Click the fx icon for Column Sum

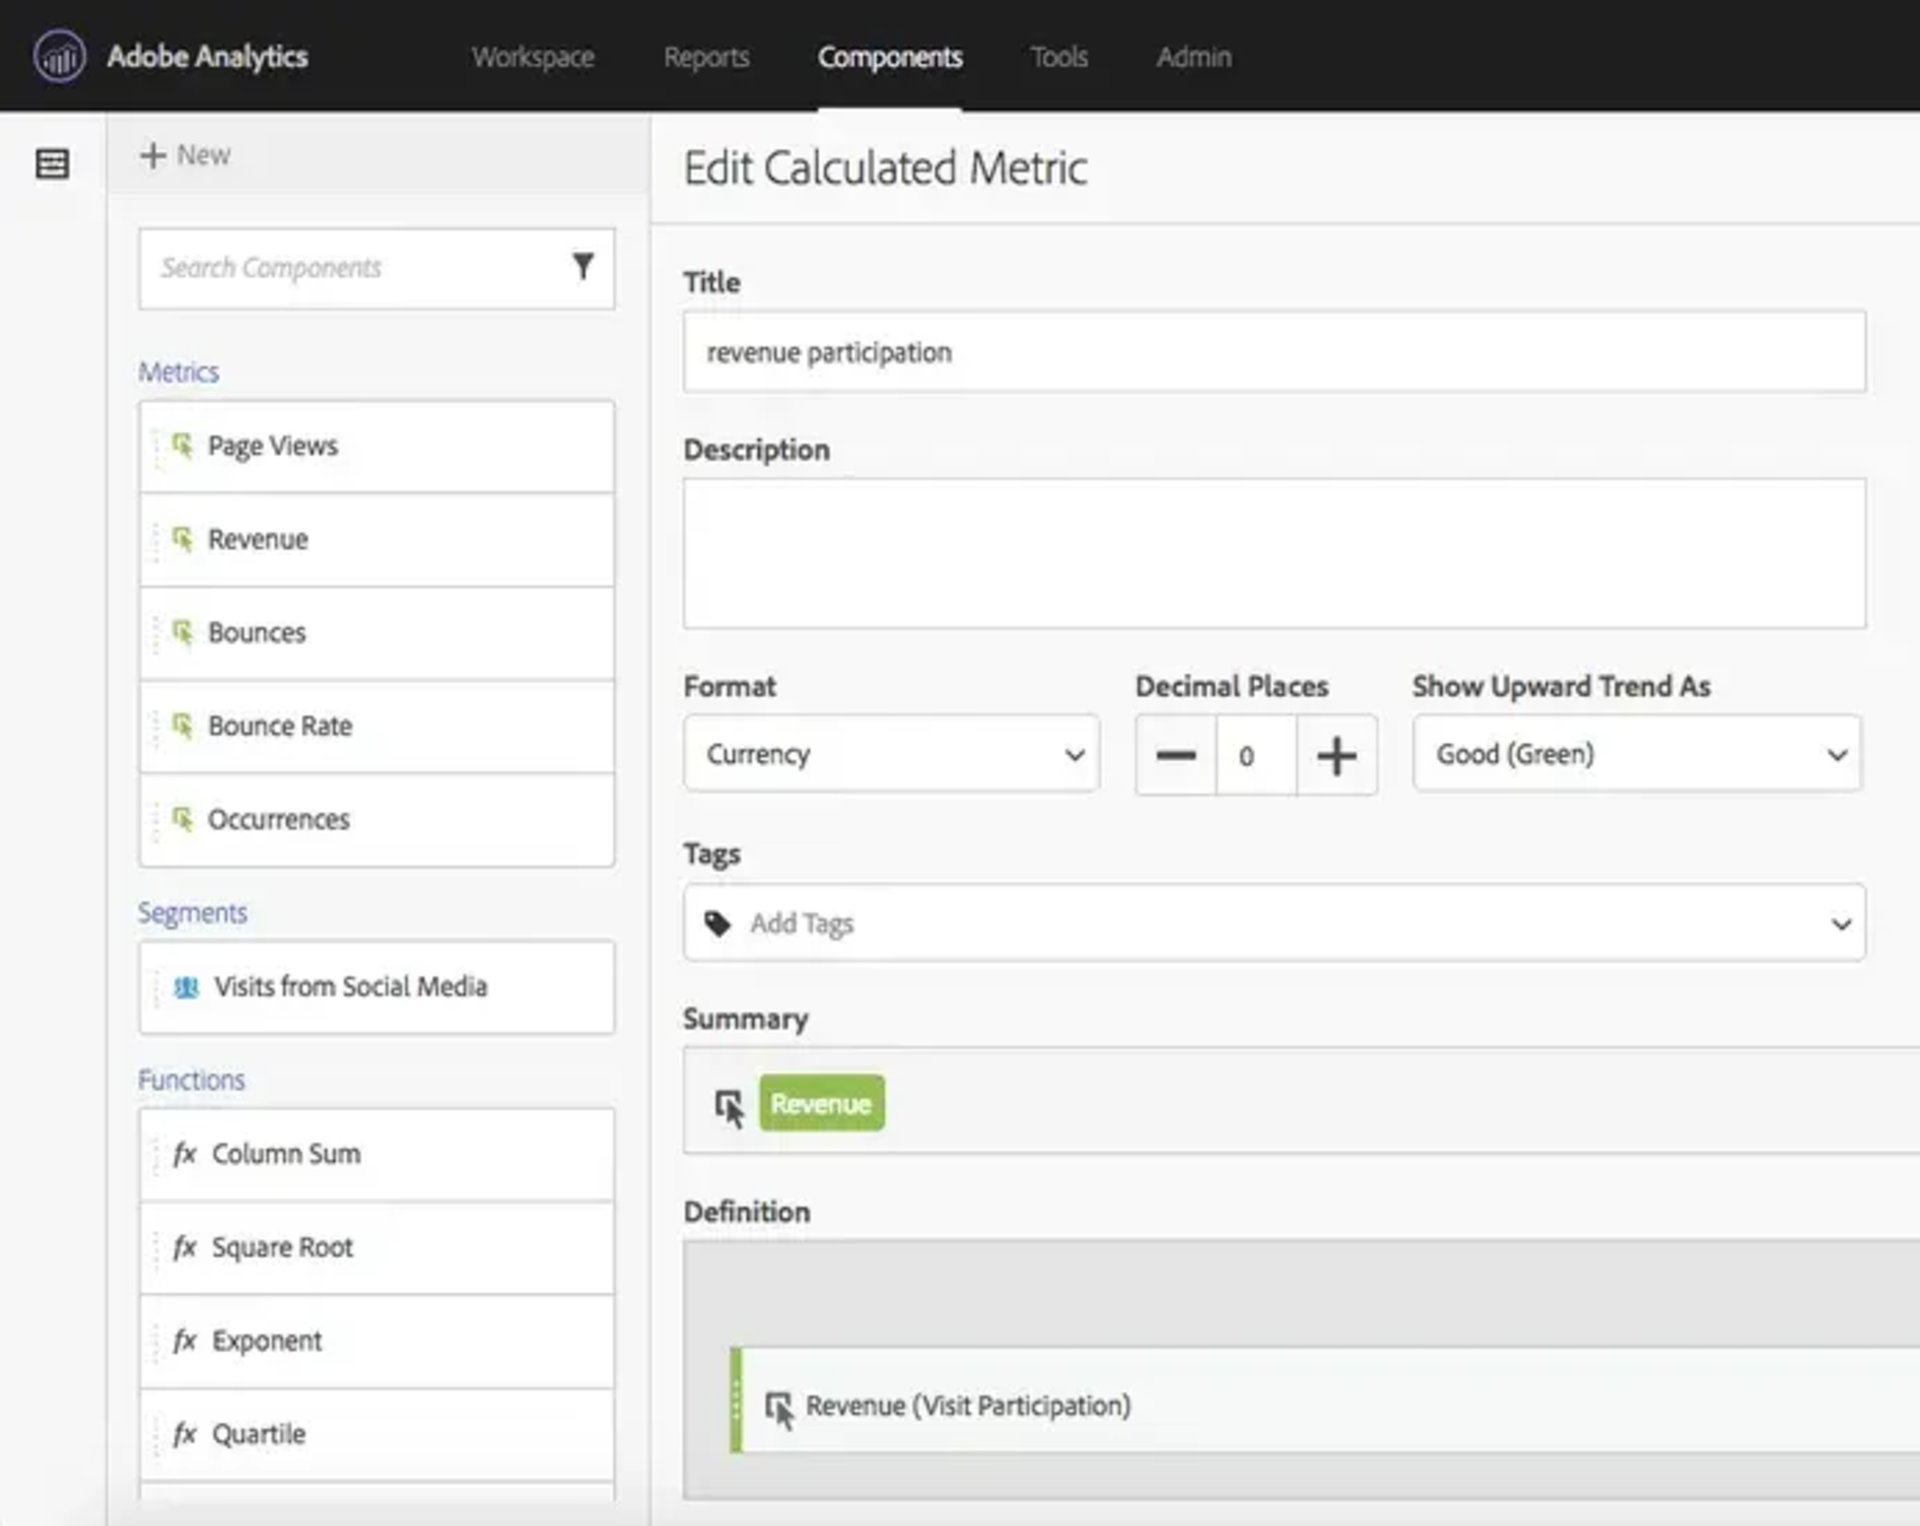[184, 1154]
